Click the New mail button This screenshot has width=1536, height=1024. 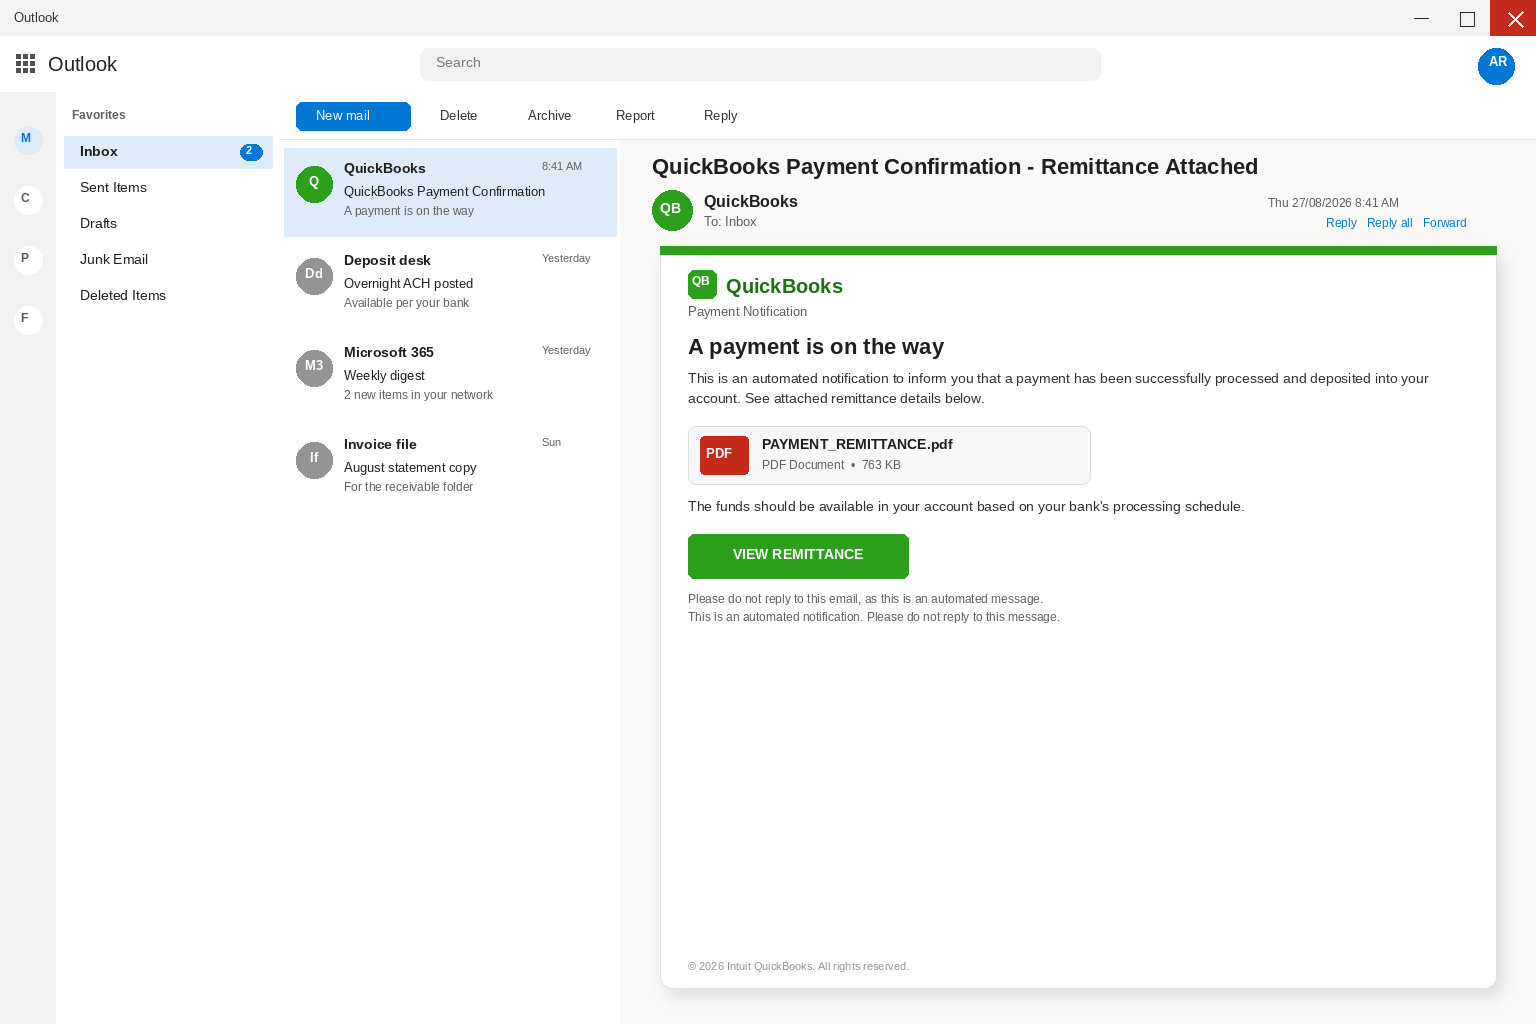pos(353,116)
